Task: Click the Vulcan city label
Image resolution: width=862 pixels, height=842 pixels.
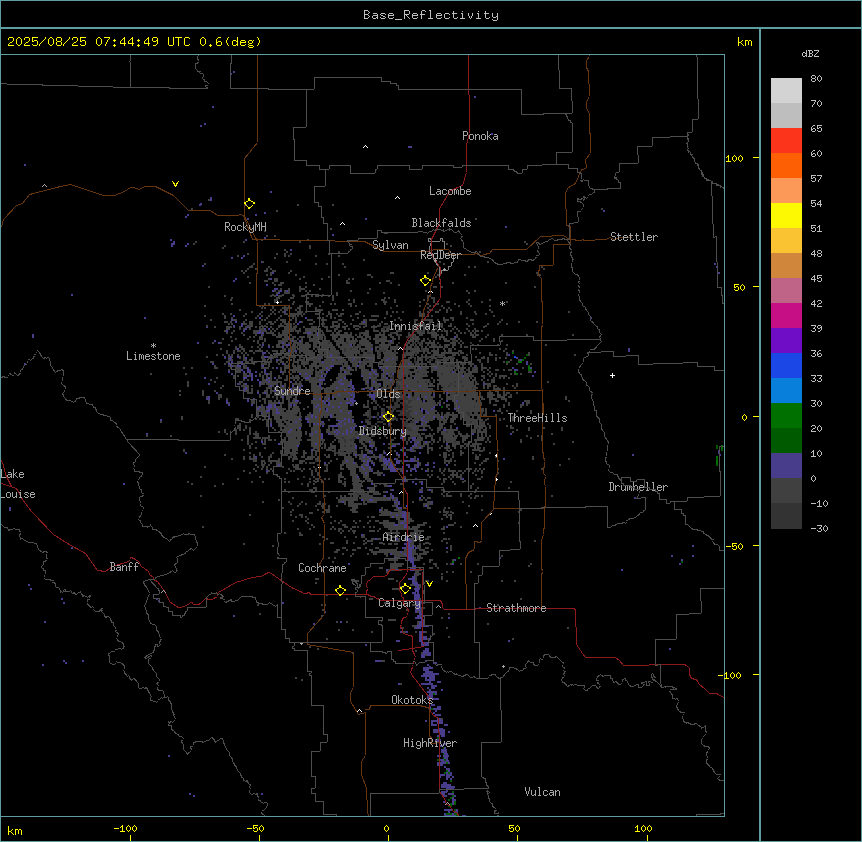Action: [x=542, y=792]
